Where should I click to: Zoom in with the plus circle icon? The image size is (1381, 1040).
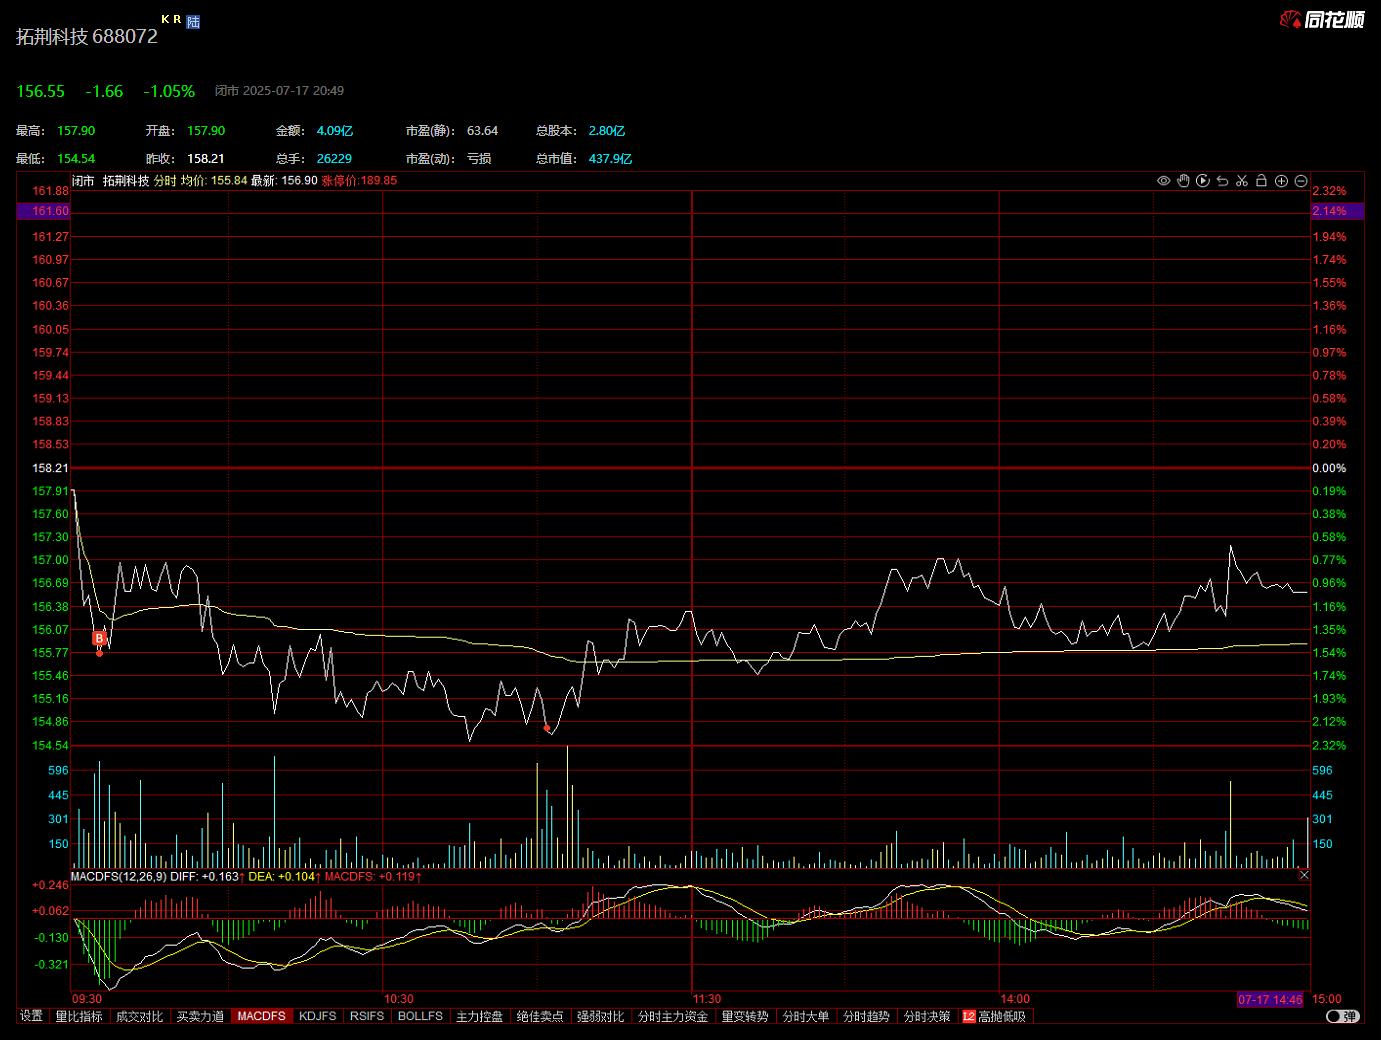(1281, 181)
